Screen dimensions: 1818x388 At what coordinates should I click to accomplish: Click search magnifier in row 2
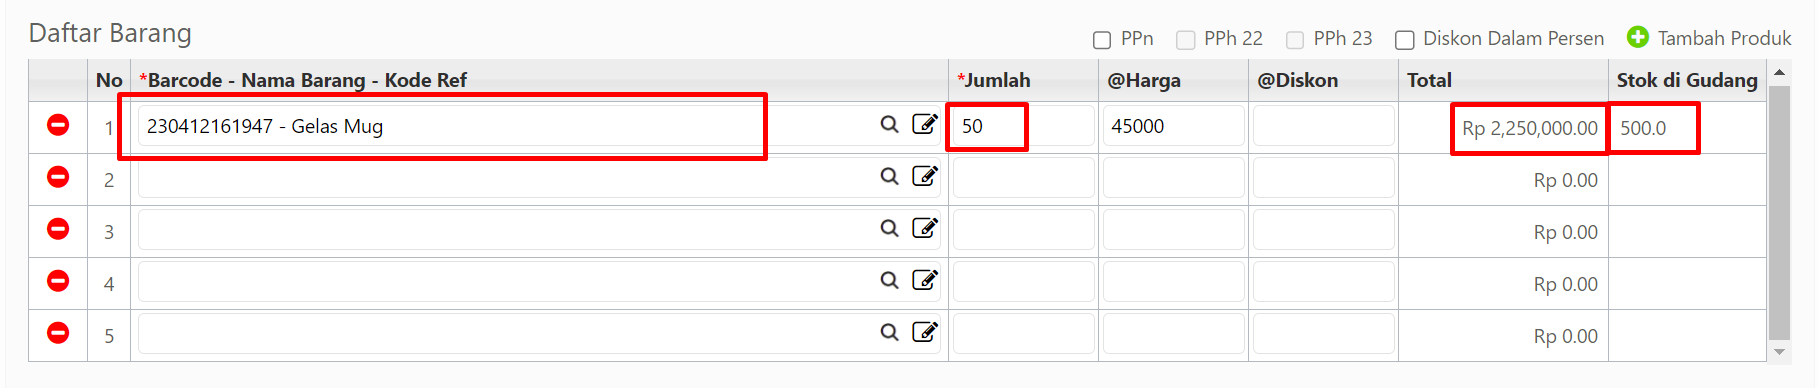click(x=889, y=176)
